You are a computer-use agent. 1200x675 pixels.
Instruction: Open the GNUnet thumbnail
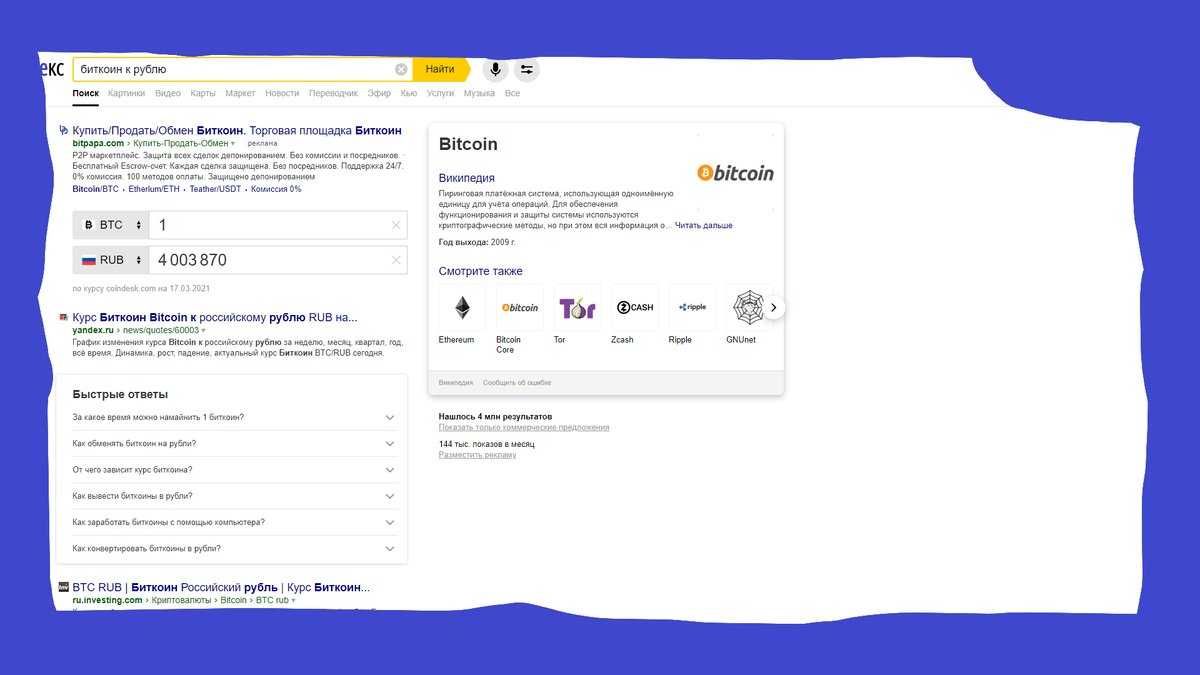point(749,307)
